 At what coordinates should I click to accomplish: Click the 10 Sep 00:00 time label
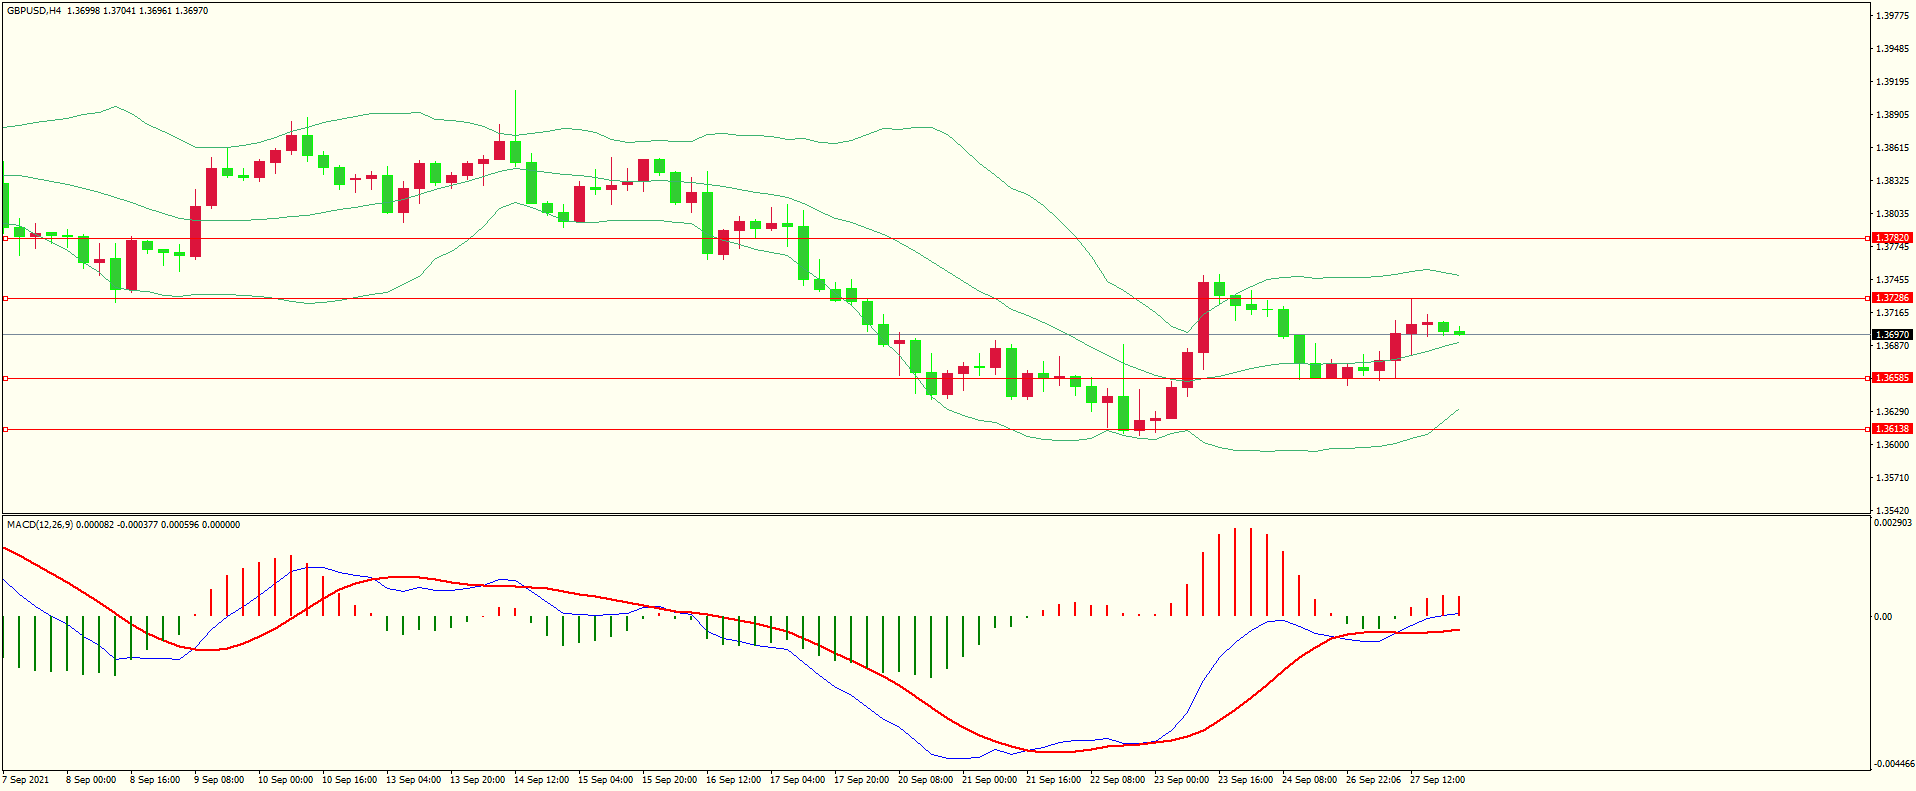click(285, 780)
